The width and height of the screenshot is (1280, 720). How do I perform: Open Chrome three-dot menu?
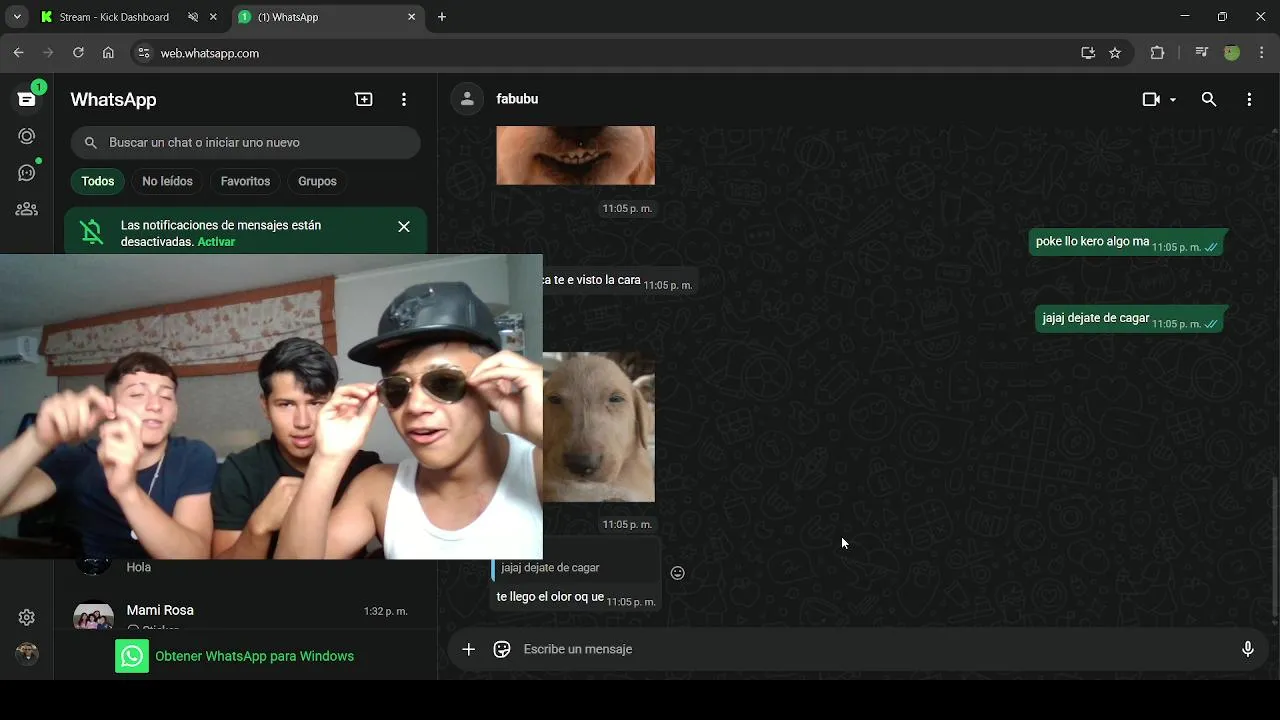point(1262,53)
